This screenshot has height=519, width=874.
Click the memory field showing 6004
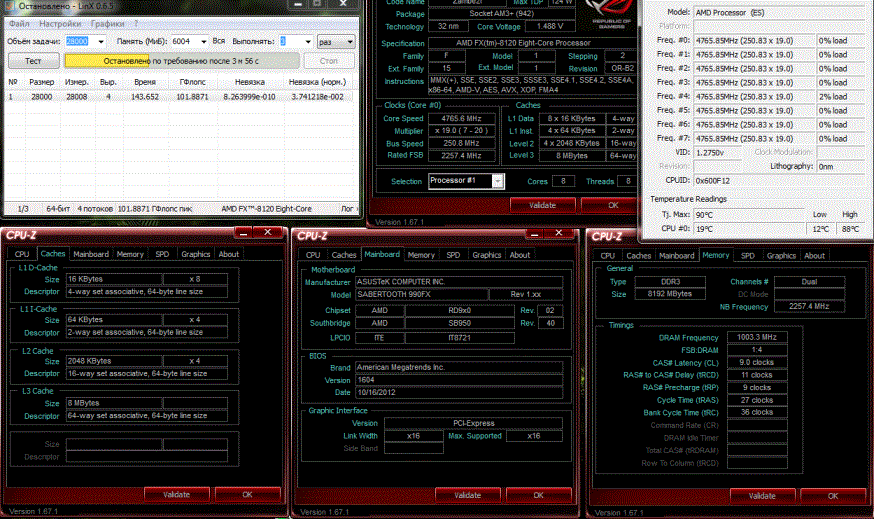point(185,42)
